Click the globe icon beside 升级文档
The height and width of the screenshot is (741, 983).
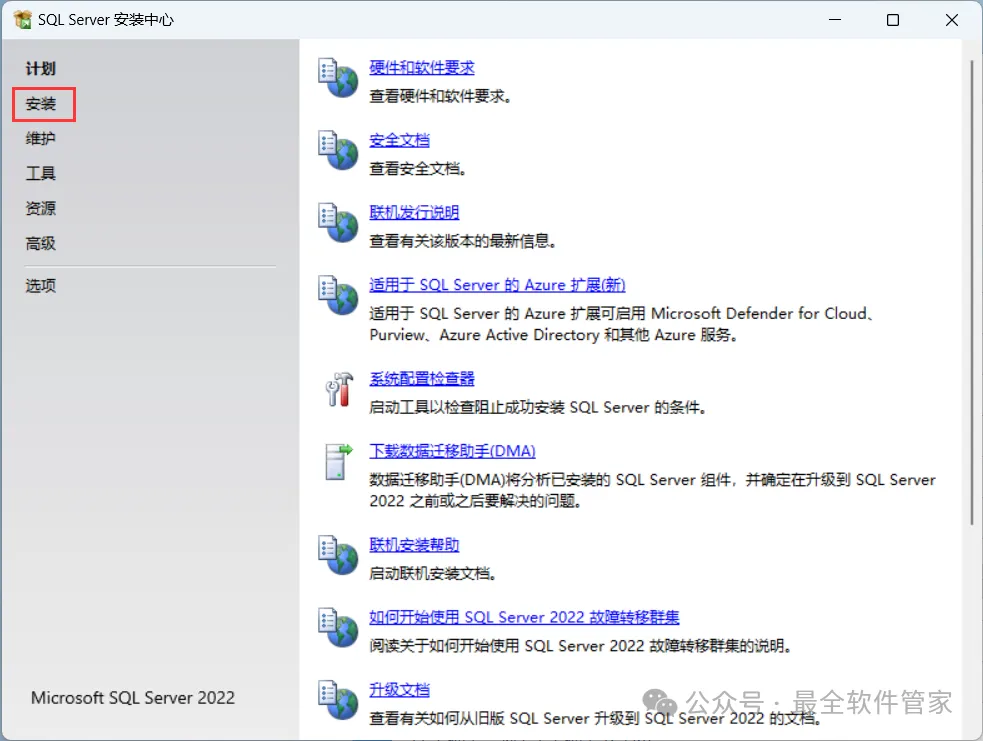point(338,700)
